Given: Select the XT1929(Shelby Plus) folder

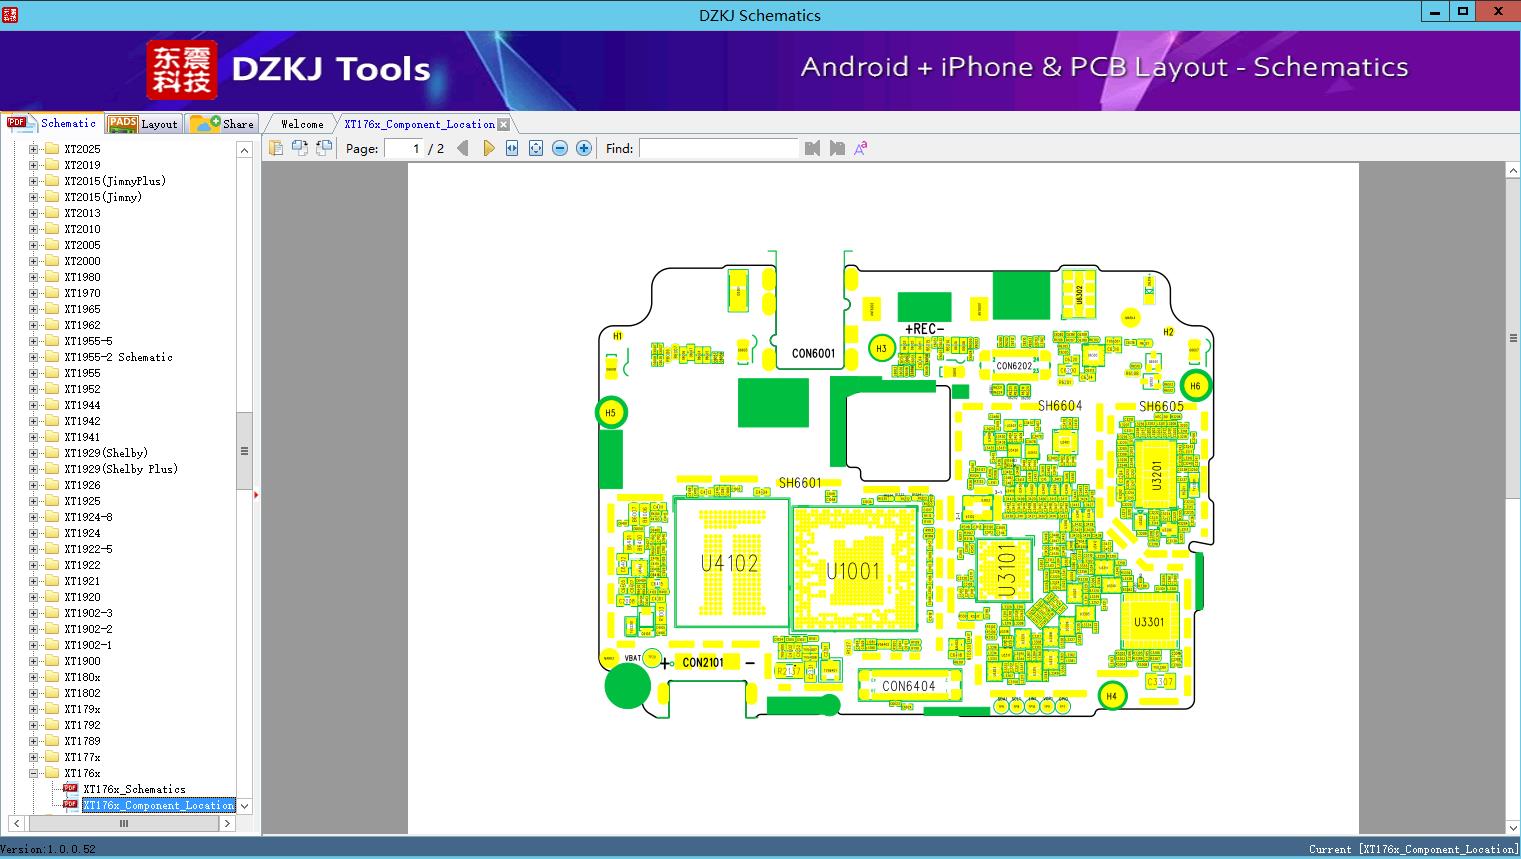Looking at the screenshot, I should tap(121, 469).
